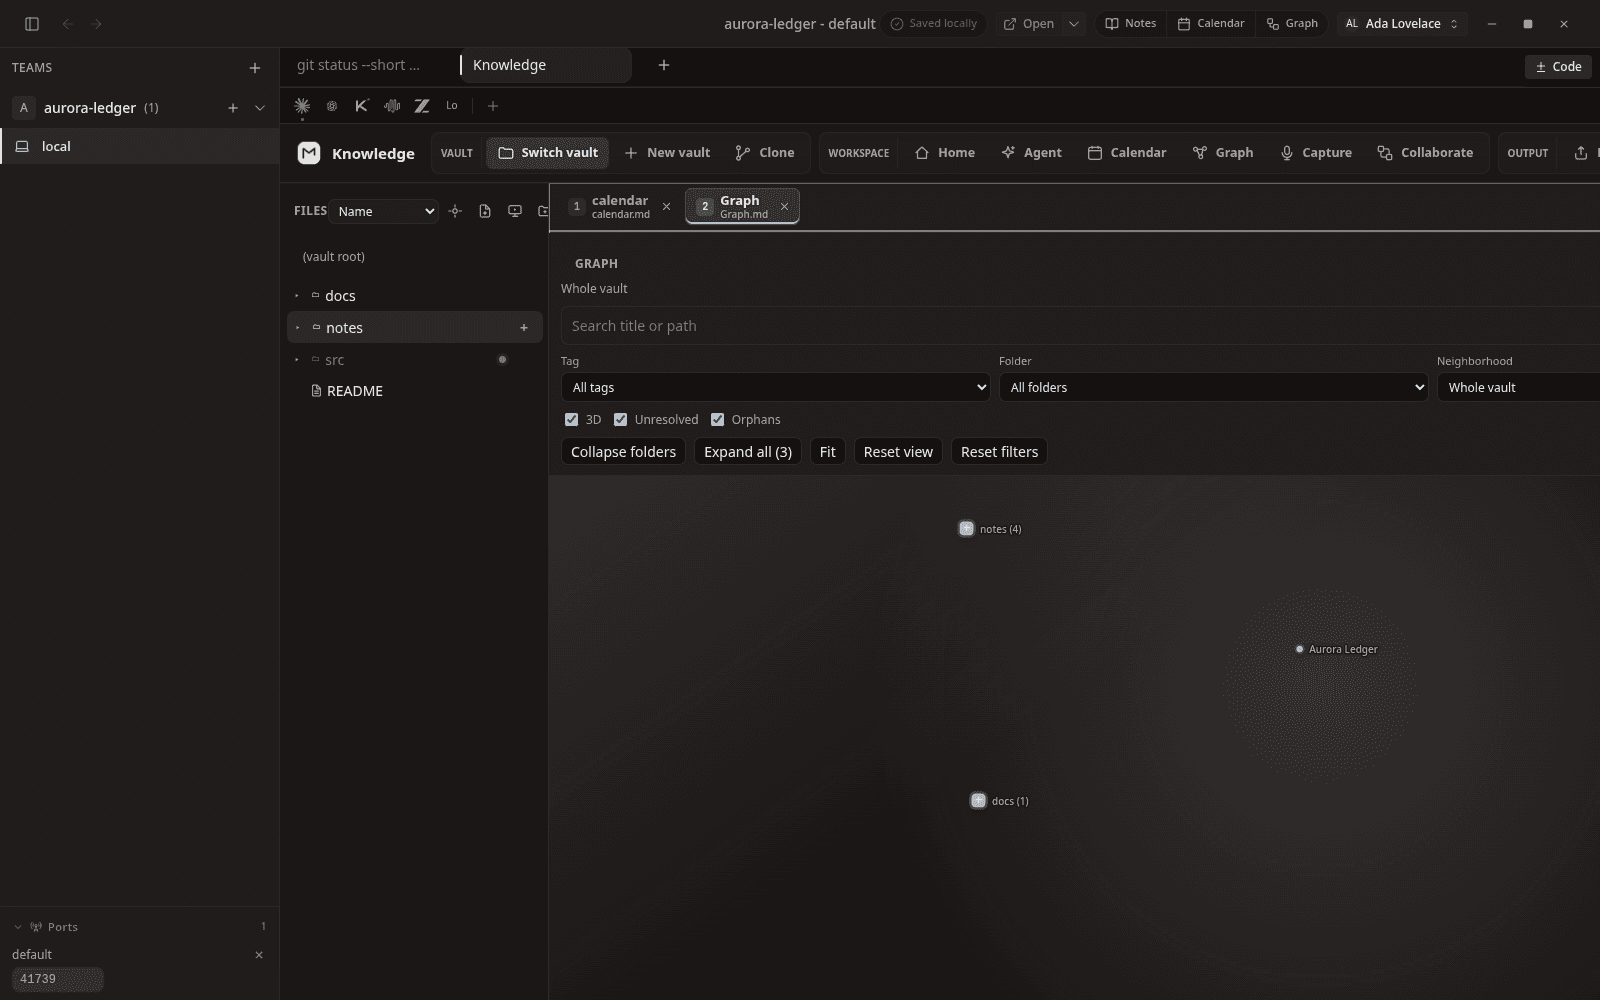Open the All tags dropdown

point(775,388)
